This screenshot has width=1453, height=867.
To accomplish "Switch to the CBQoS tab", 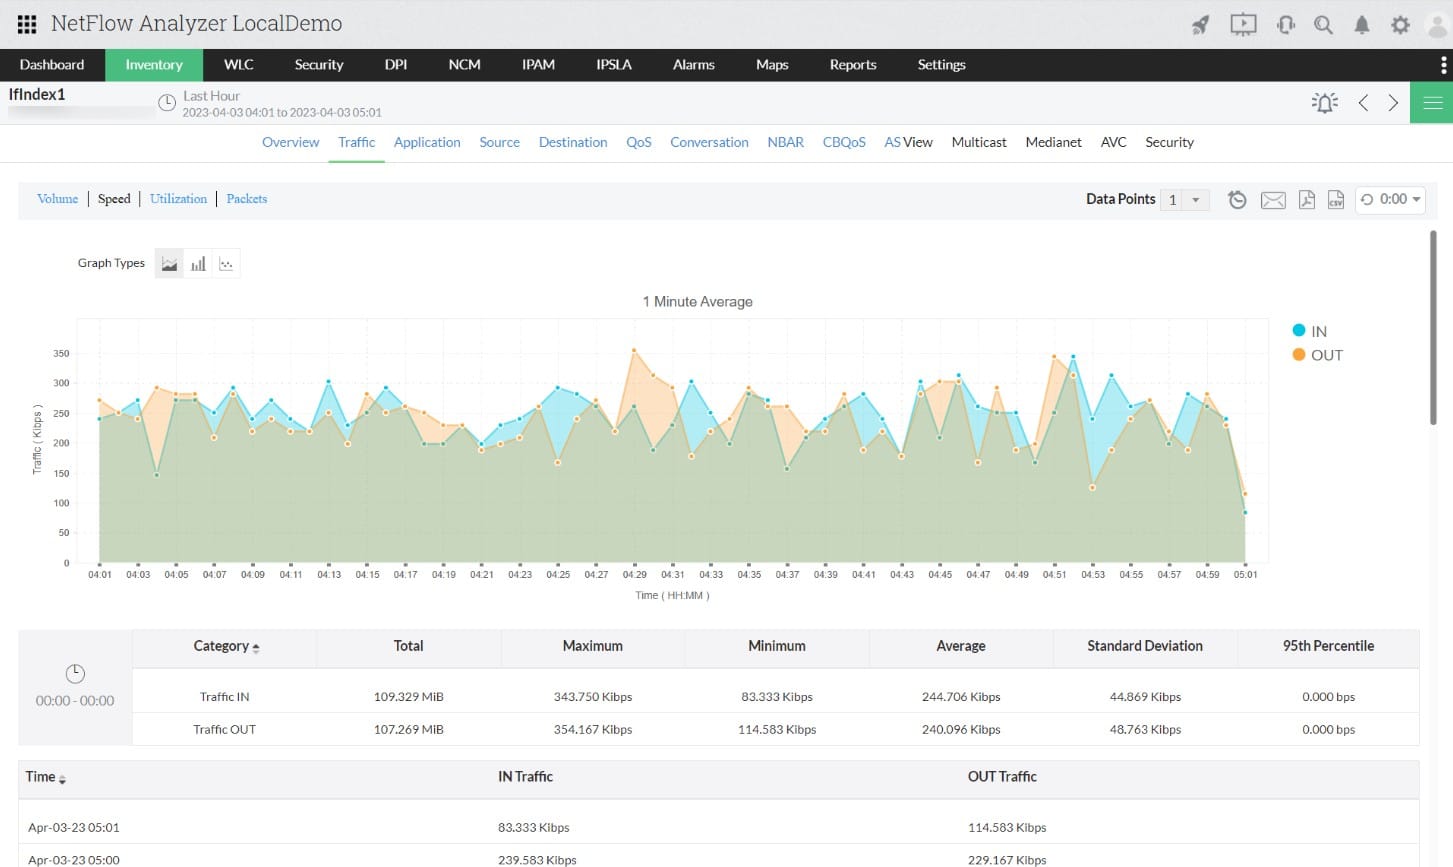I will tap(844, 143).
